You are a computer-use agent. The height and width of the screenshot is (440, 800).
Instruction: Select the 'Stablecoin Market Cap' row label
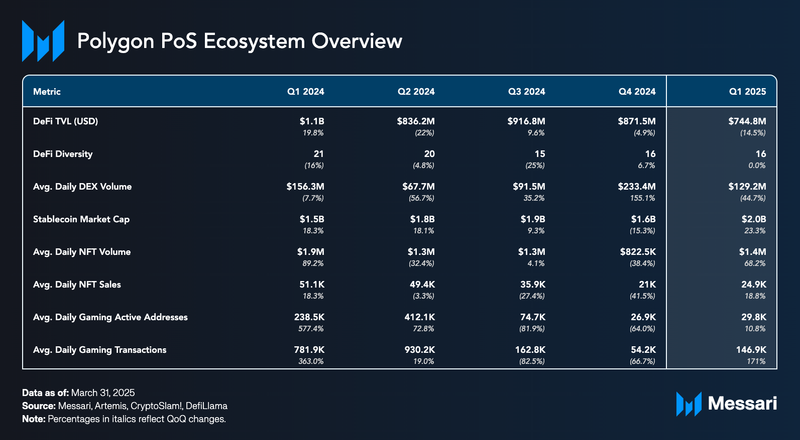[81, 219]
